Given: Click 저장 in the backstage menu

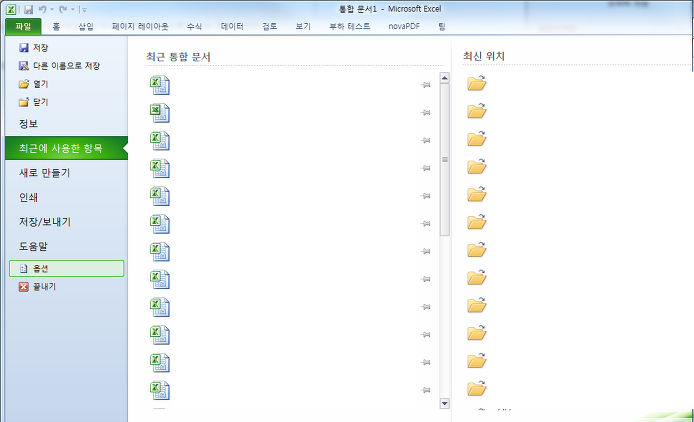Looking at the screenshot, I should [x=34, y=47].
